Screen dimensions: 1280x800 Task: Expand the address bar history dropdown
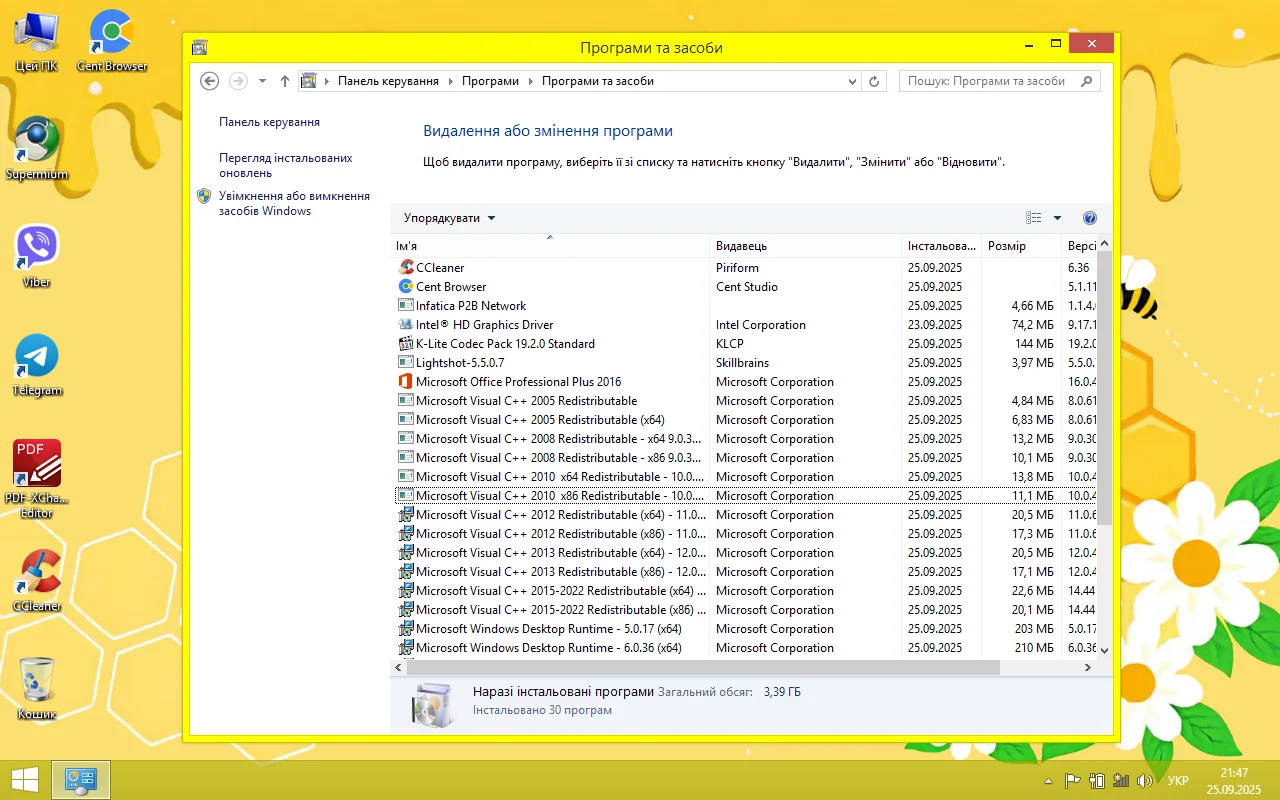tap(852, 81)
